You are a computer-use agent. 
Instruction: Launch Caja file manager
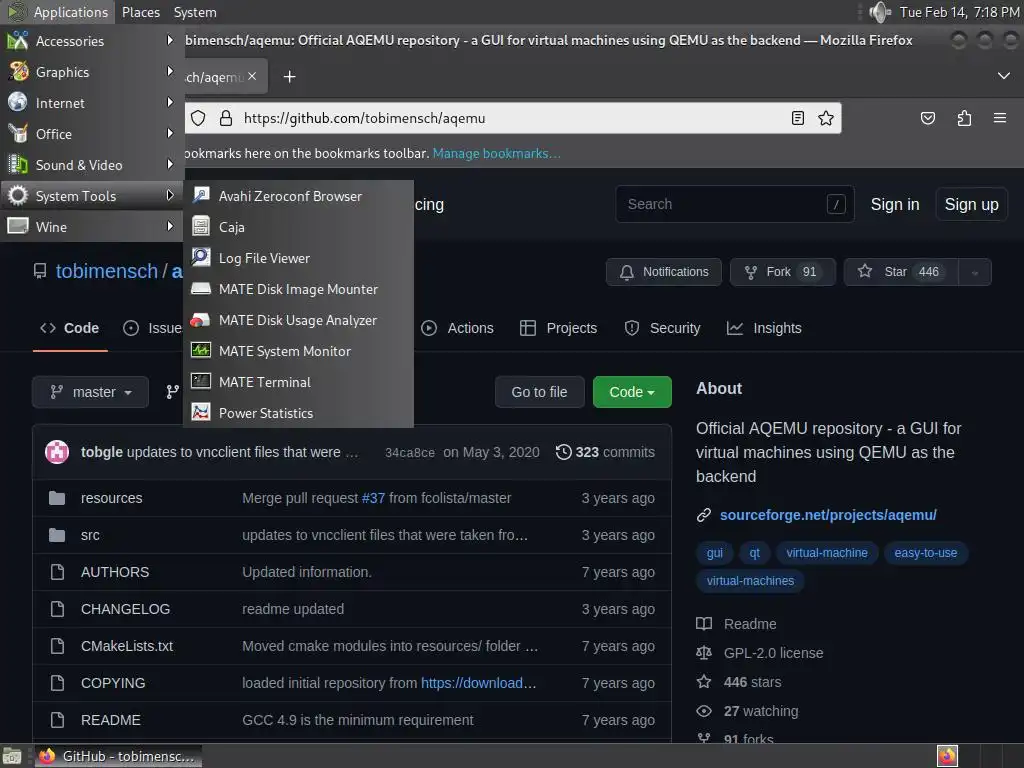point(298,227)
